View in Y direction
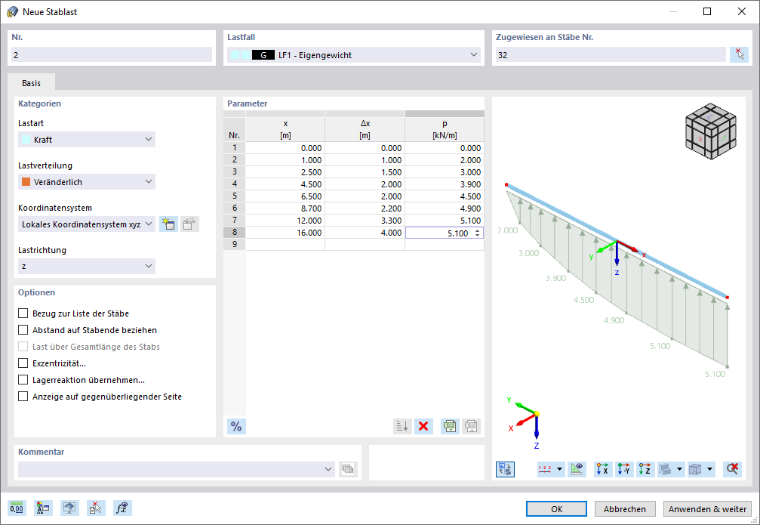 [624, 469]
